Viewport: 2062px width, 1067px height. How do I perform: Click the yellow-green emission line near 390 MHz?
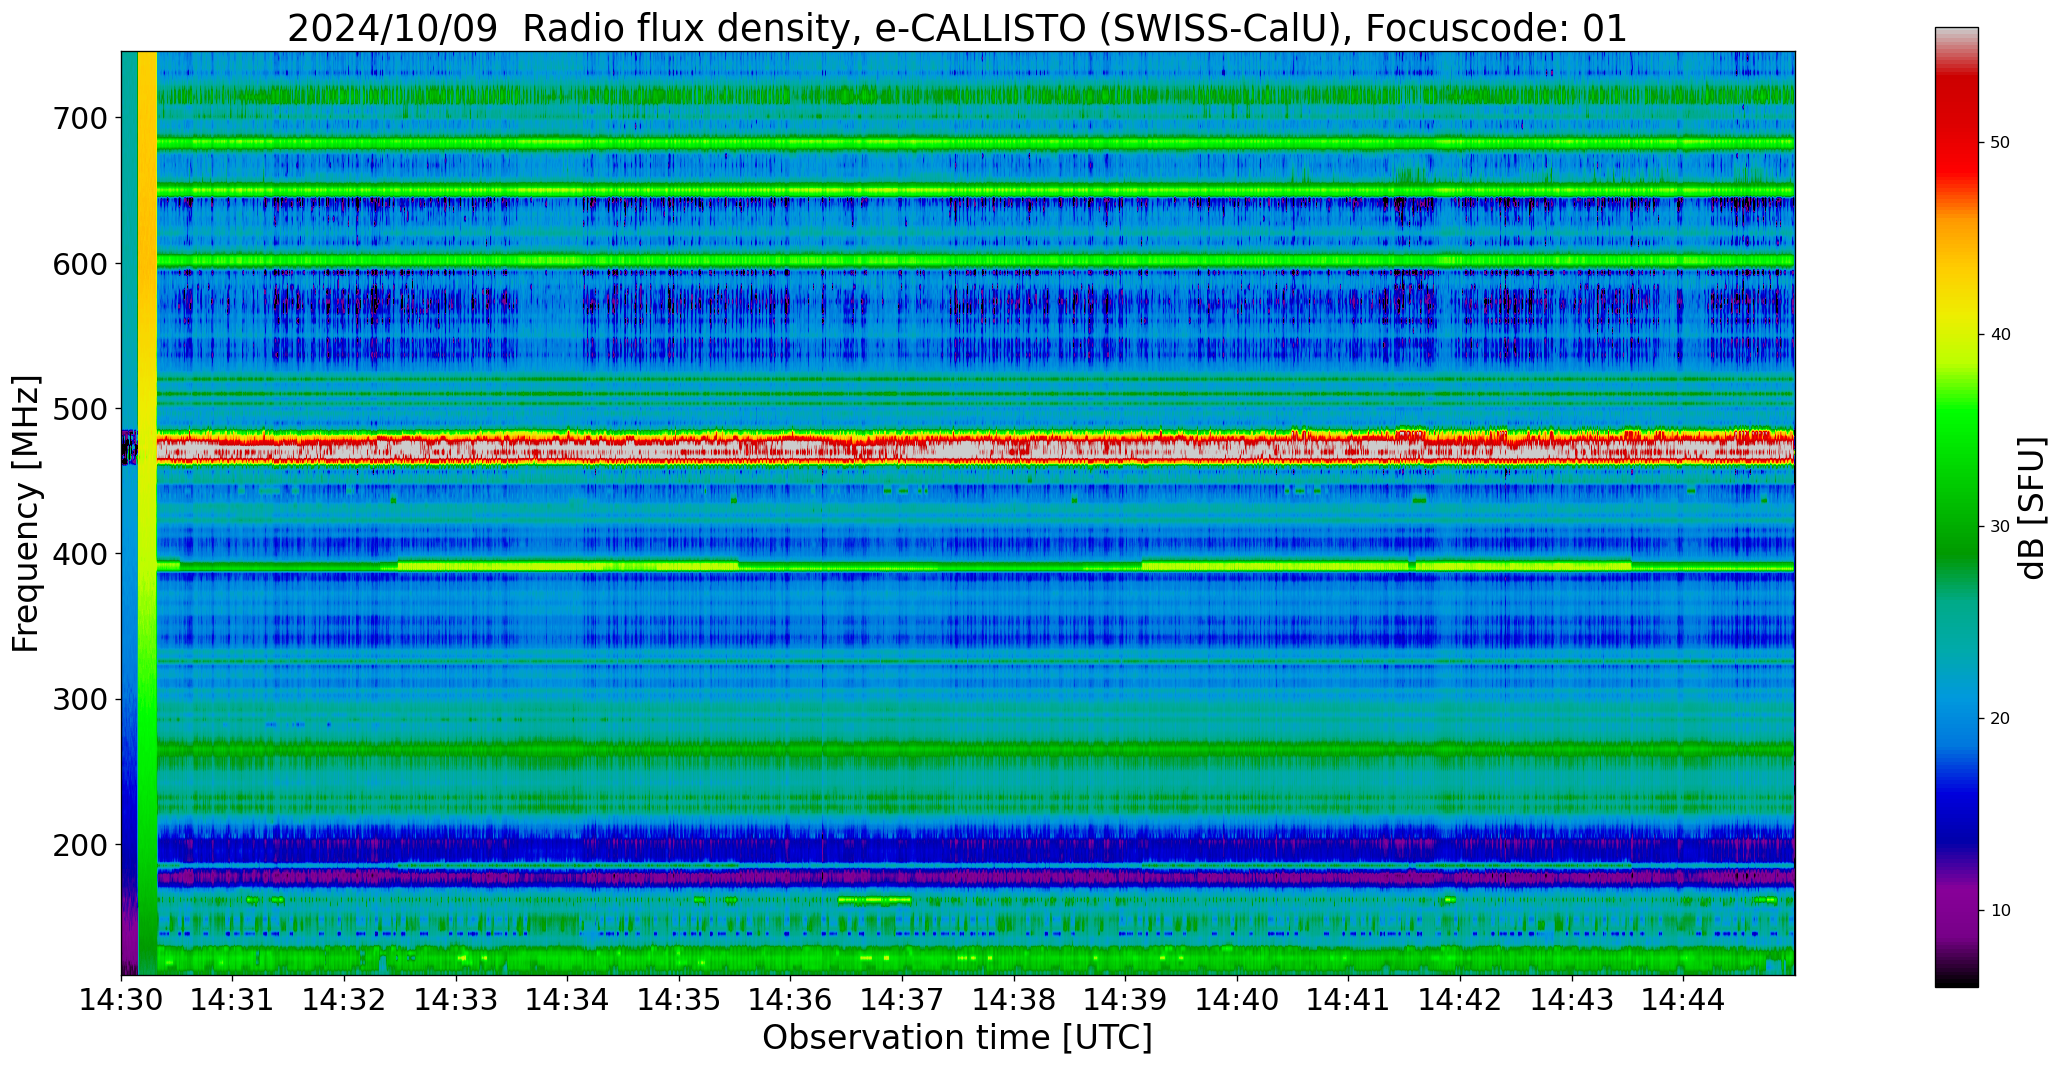coord(975,566)
